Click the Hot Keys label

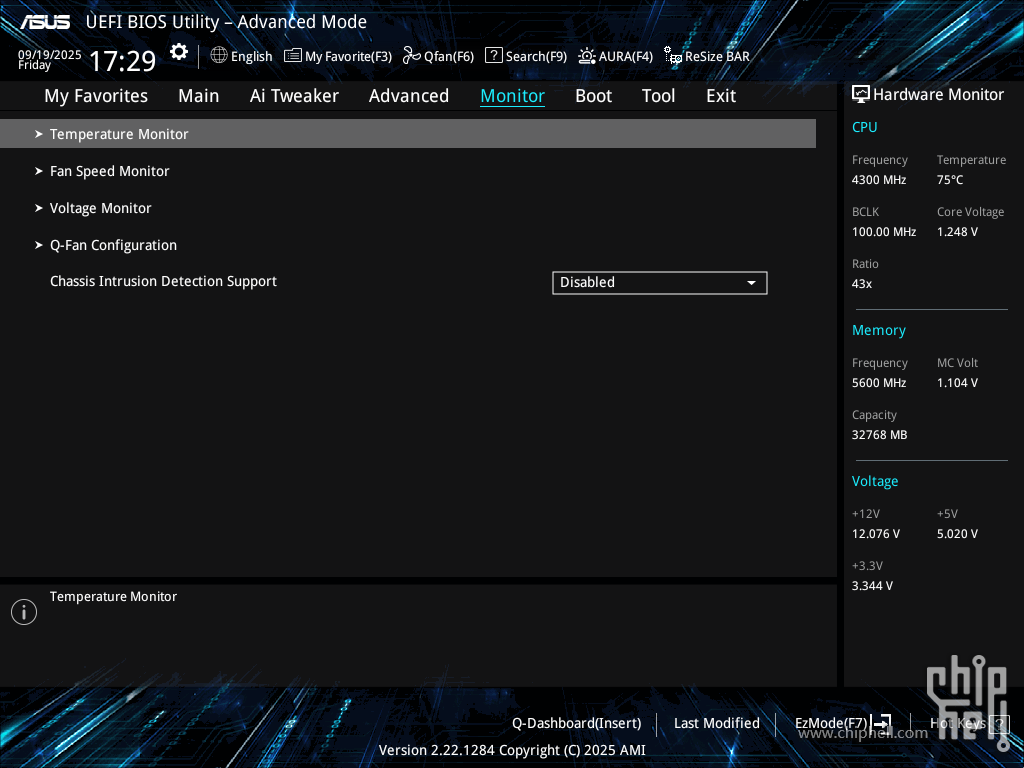click(957, 723)
